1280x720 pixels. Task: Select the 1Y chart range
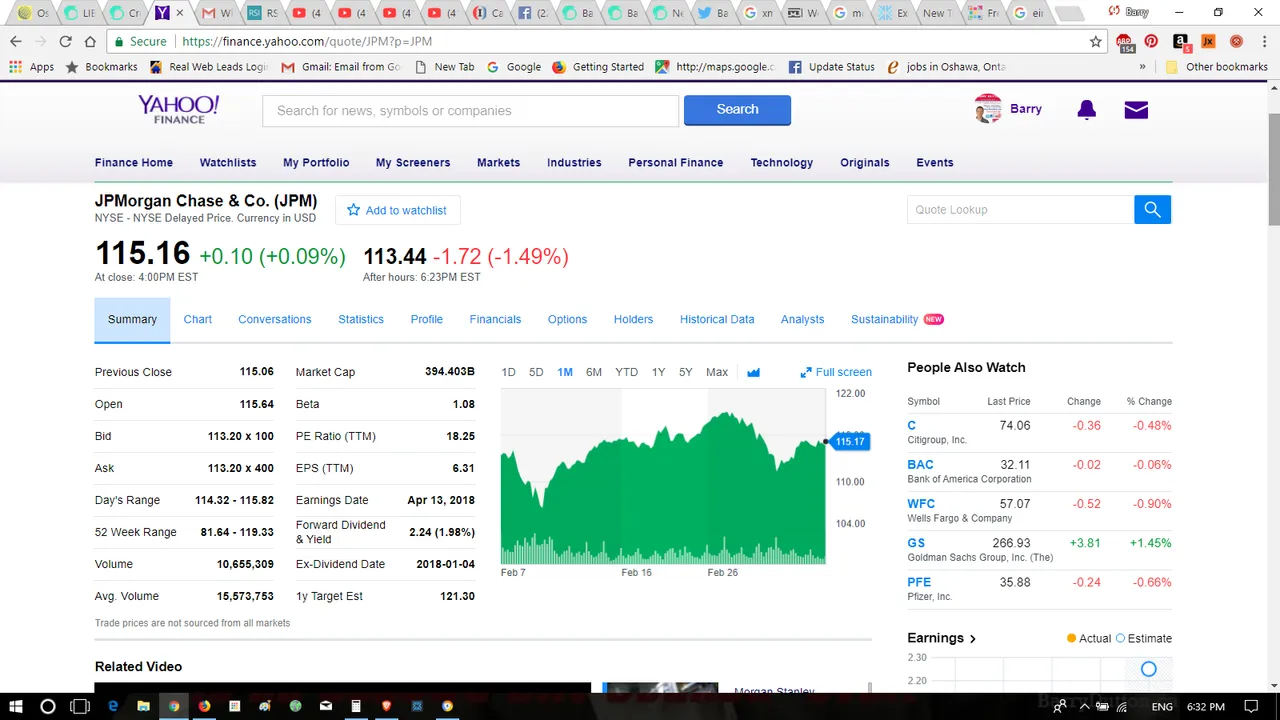coord(658,372)
